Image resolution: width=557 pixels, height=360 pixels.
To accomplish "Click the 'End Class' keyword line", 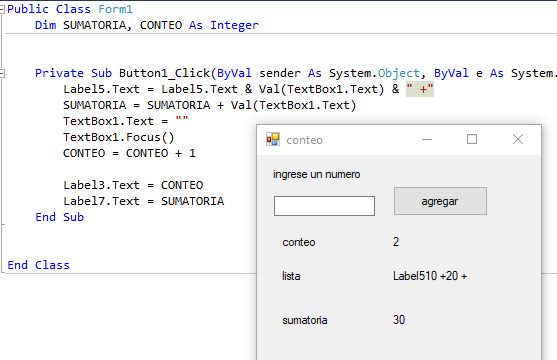I will click(38, 265).
